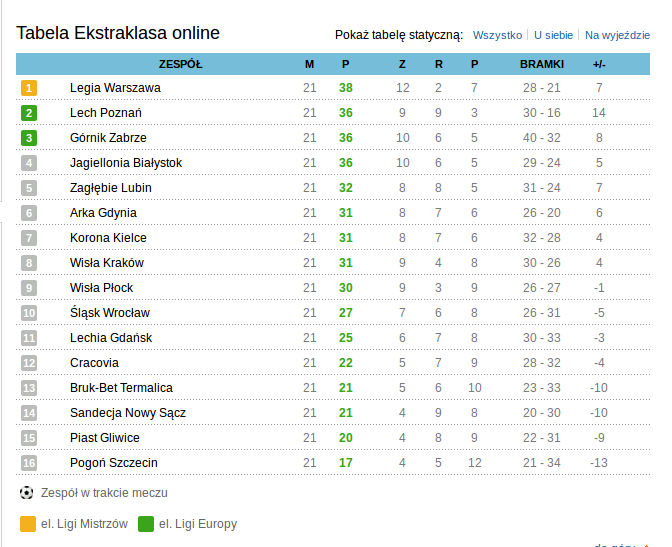Click the orange el. Ligi Mistrzów swatch
The width and height of the screenshot is (672, 547).
click(27, 523)
